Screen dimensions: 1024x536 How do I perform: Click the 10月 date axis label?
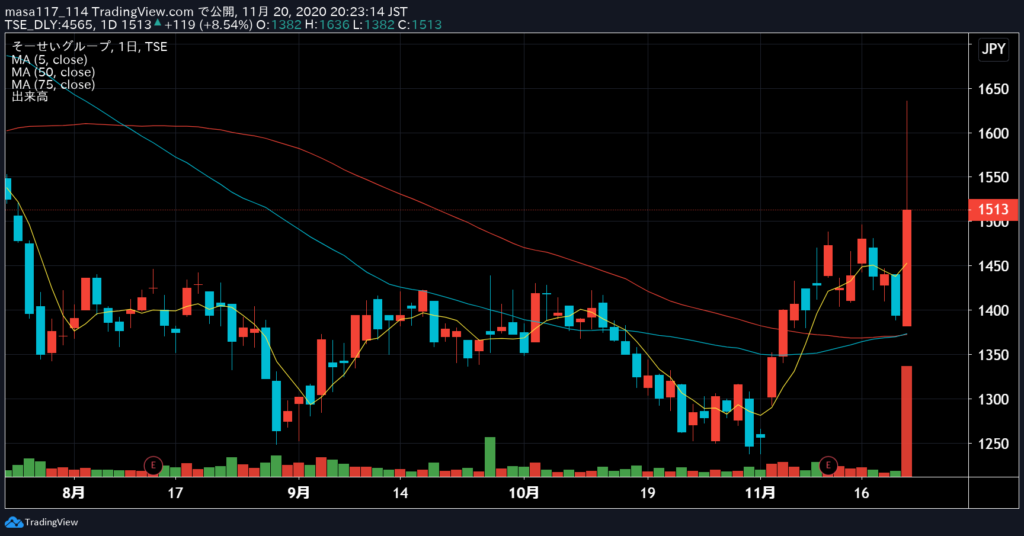coord(524,493)
